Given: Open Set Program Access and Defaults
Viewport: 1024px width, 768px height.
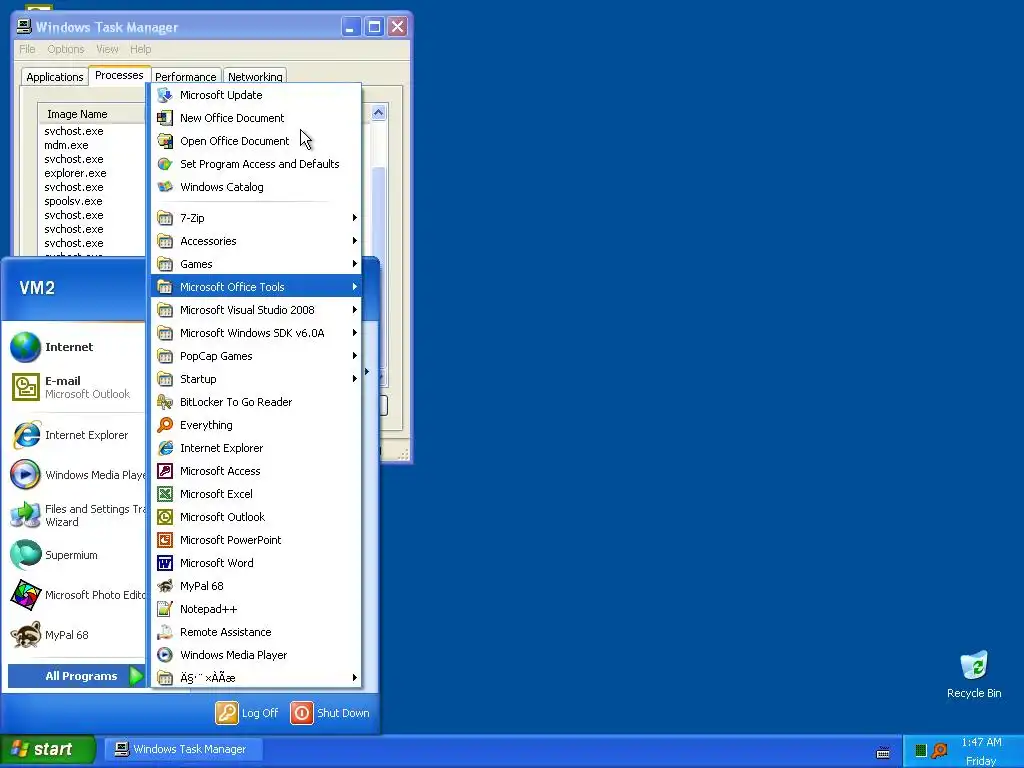Looking at the screenshot, I should (x=255, y=164).
